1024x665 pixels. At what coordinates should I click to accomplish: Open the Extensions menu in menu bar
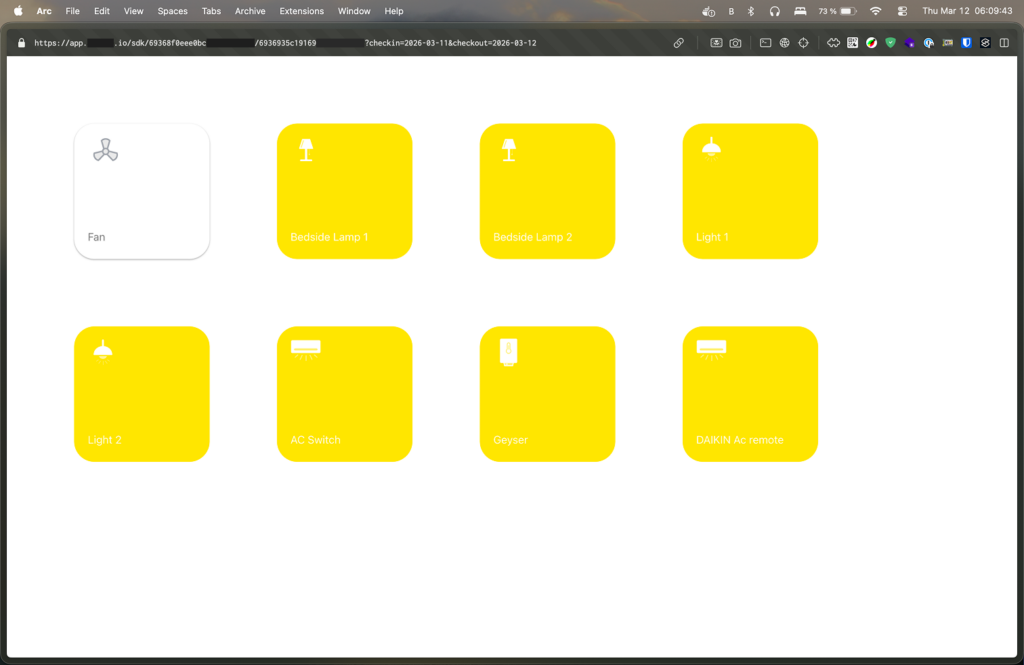[x=301, y=11]
